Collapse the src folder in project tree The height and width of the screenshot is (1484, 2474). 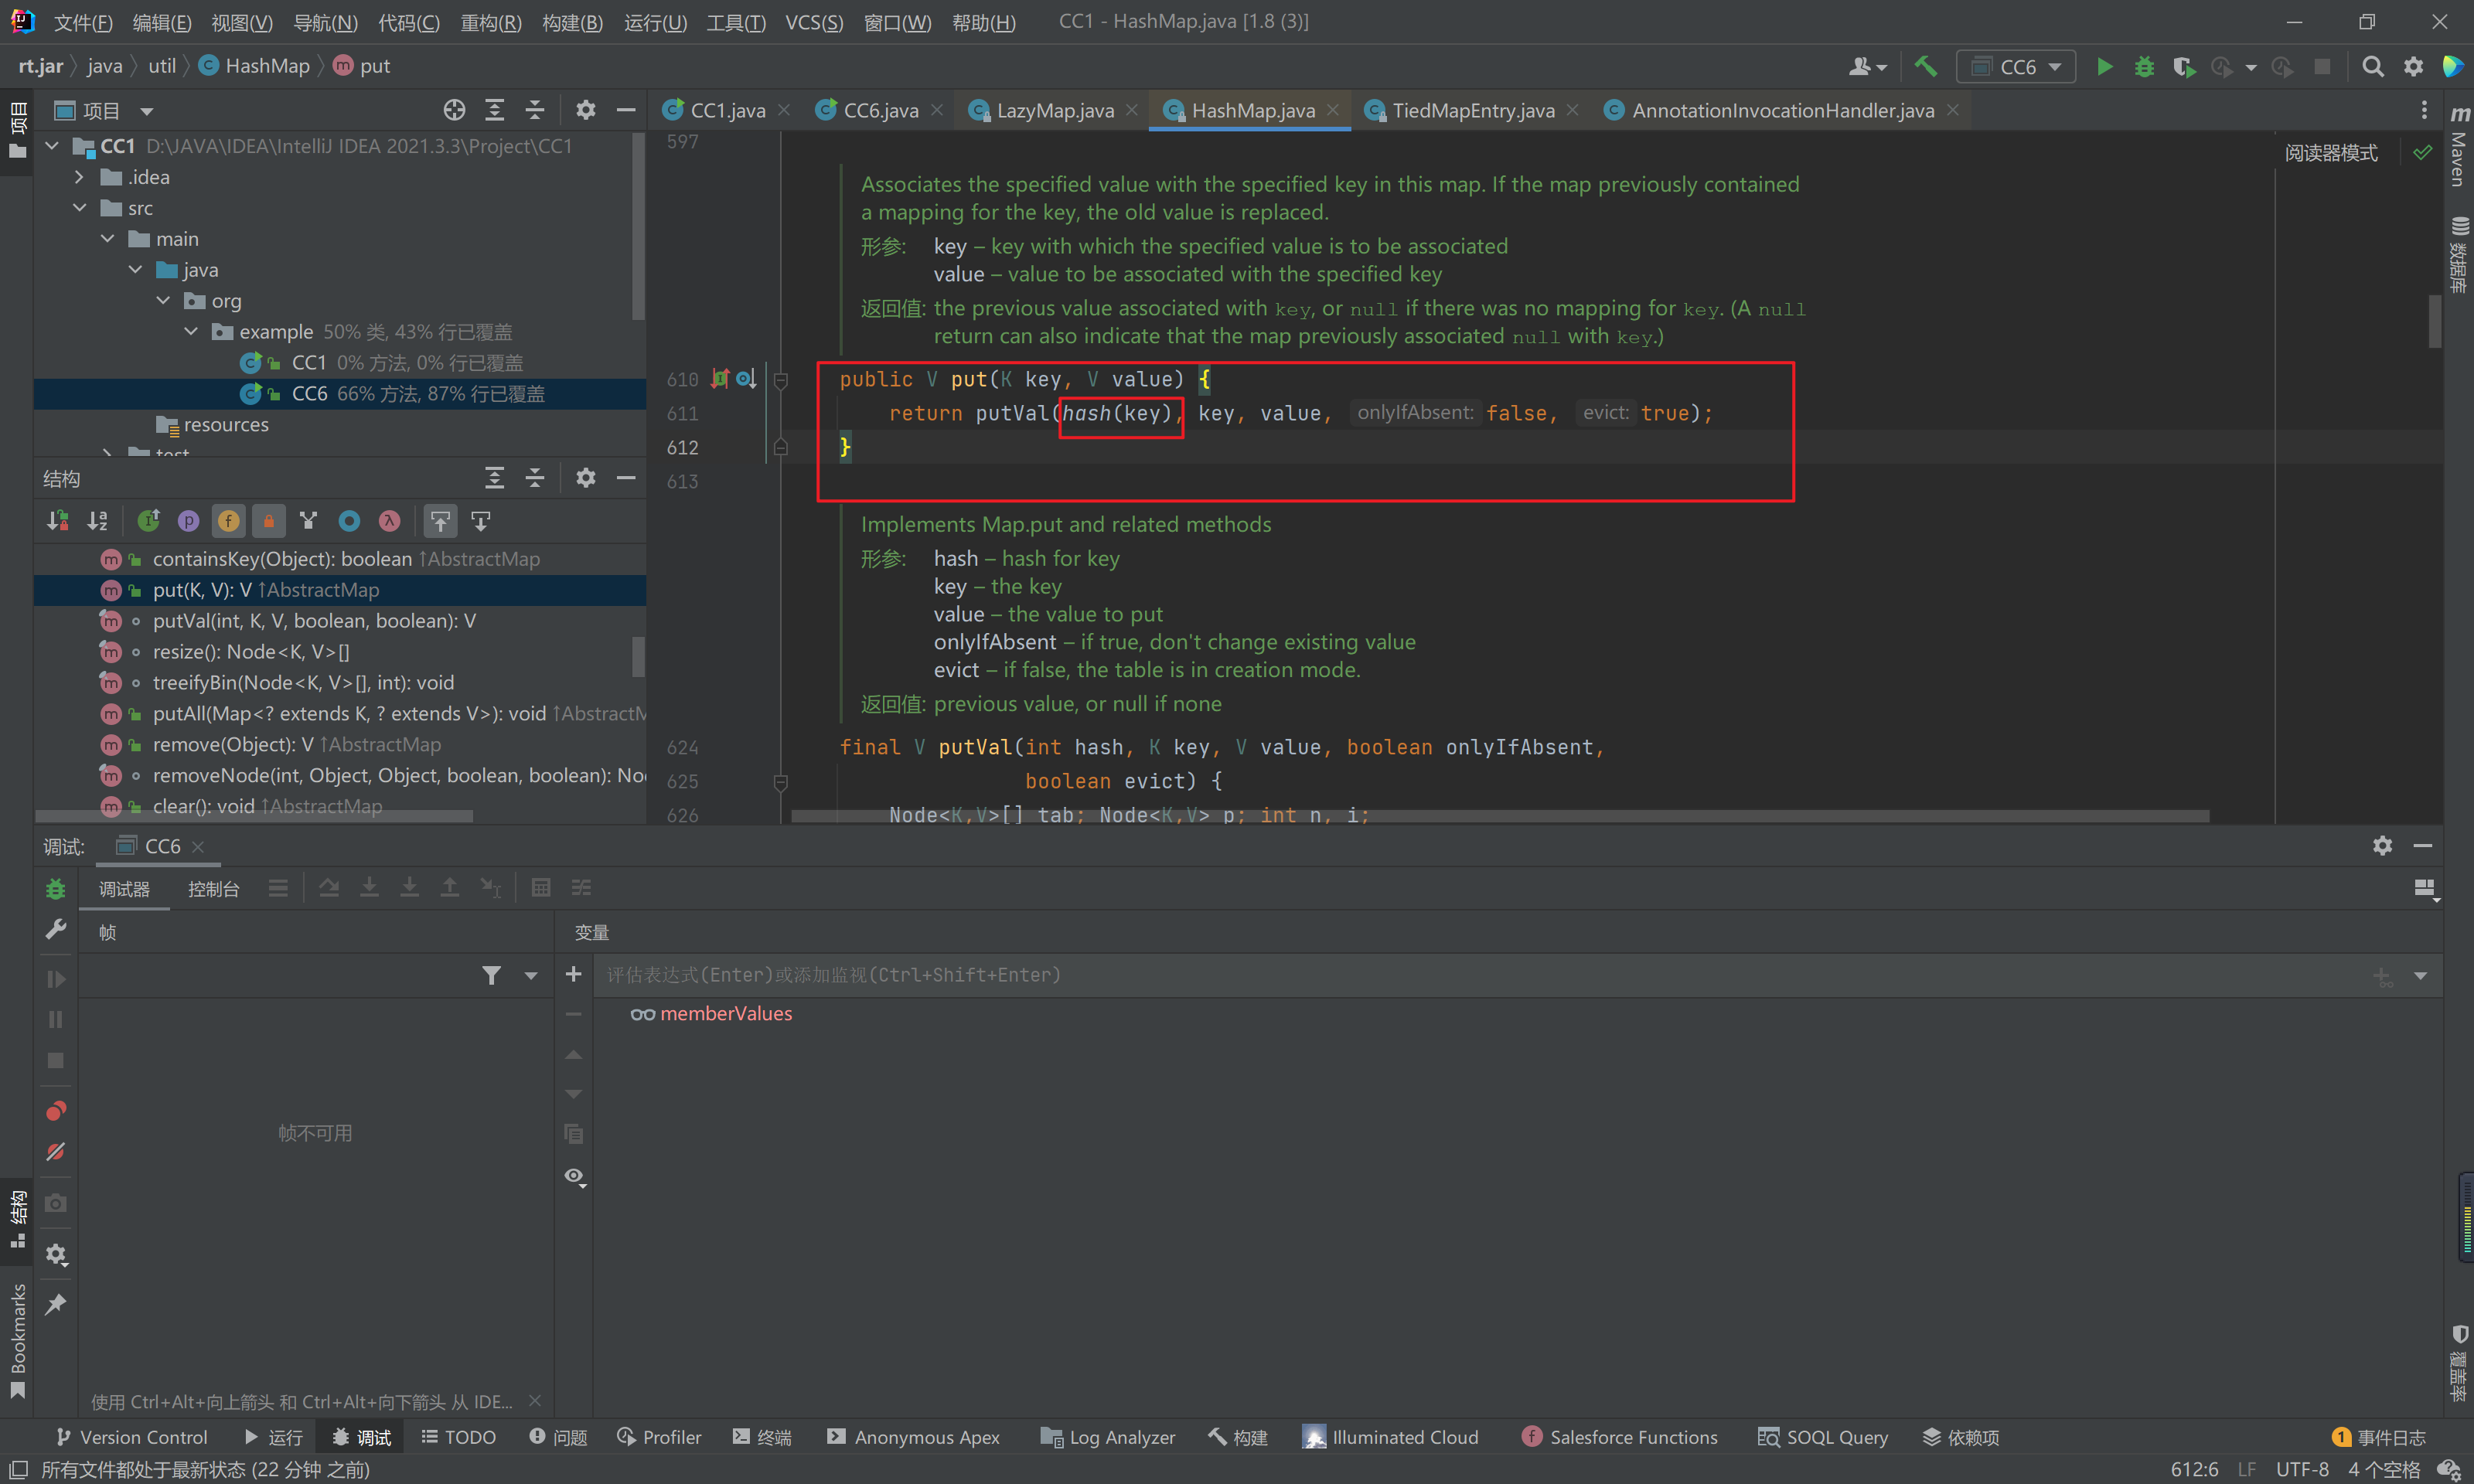pos(80,208)
